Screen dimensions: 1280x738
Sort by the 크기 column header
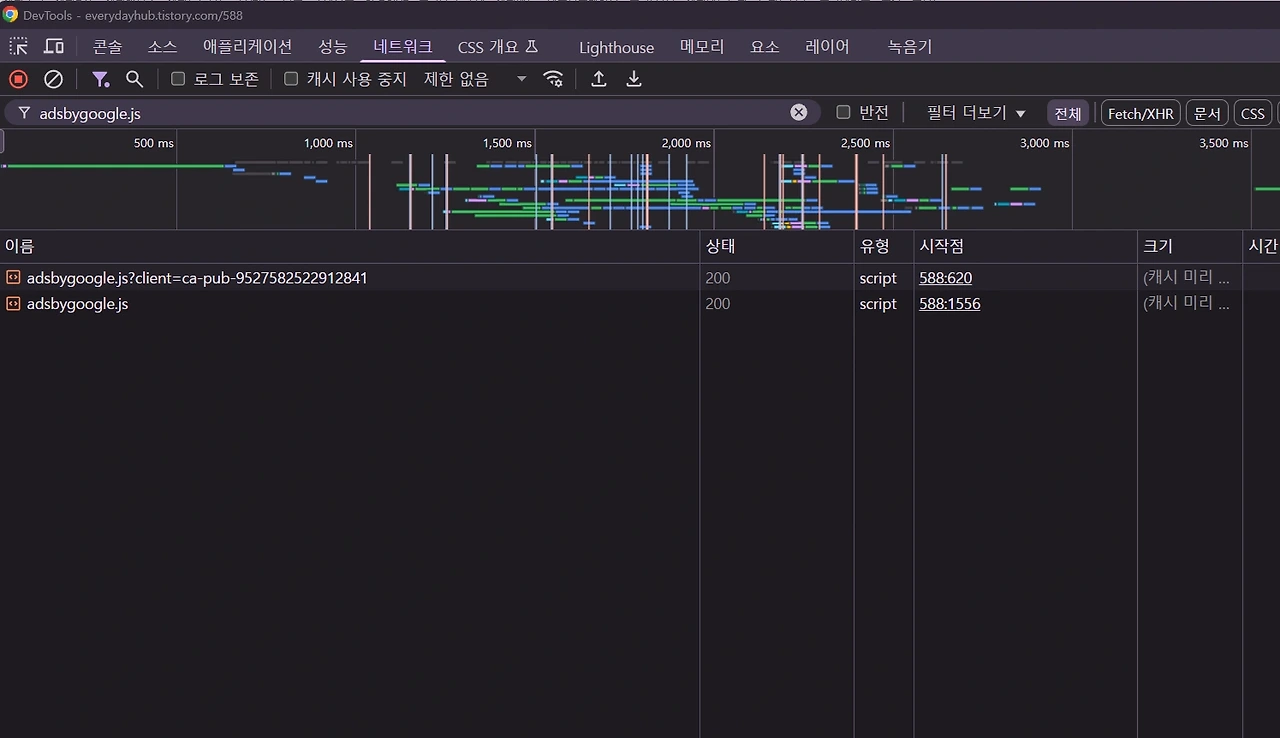[x=1190, y=246]
